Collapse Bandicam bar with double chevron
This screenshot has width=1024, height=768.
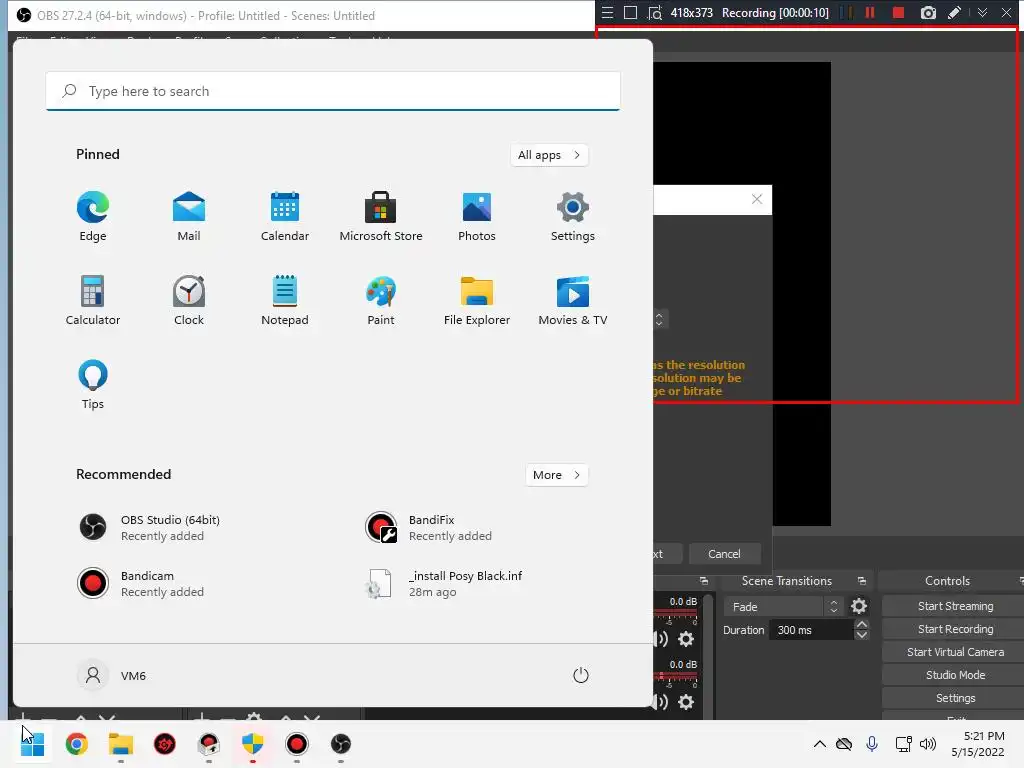tap(982, 12)
